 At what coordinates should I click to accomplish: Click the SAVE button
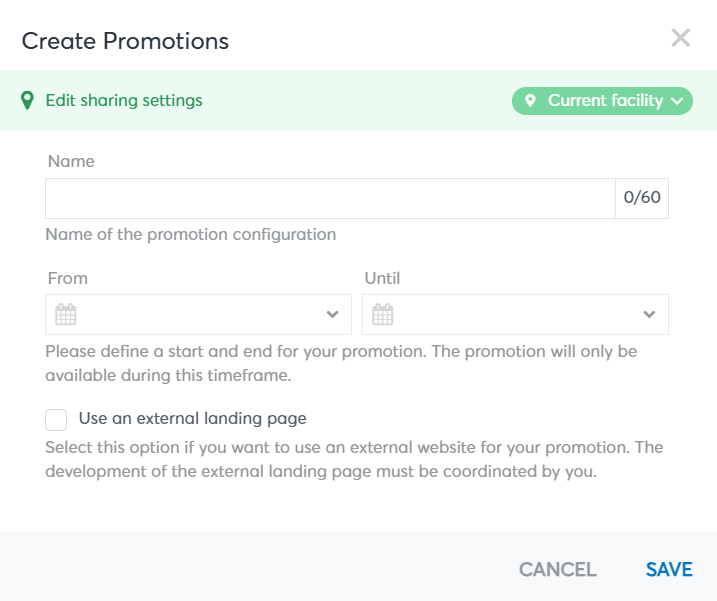tap(669, 569)
